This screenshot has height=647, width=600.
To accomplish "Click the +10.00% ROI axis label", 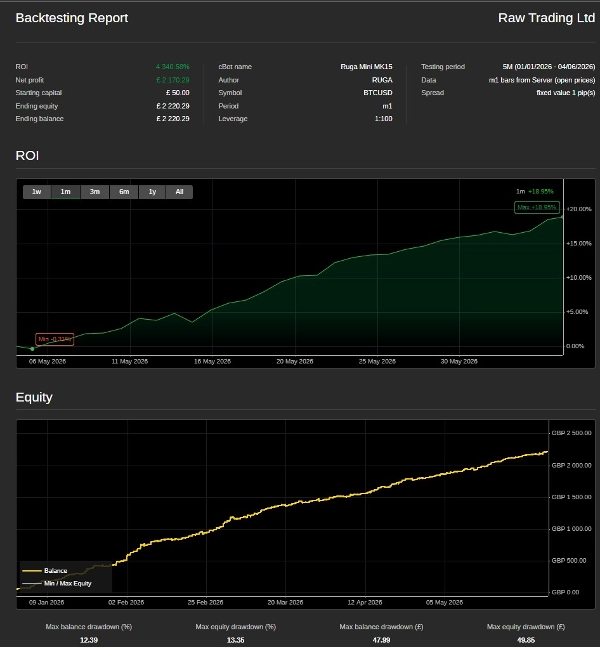I will 579,278.
